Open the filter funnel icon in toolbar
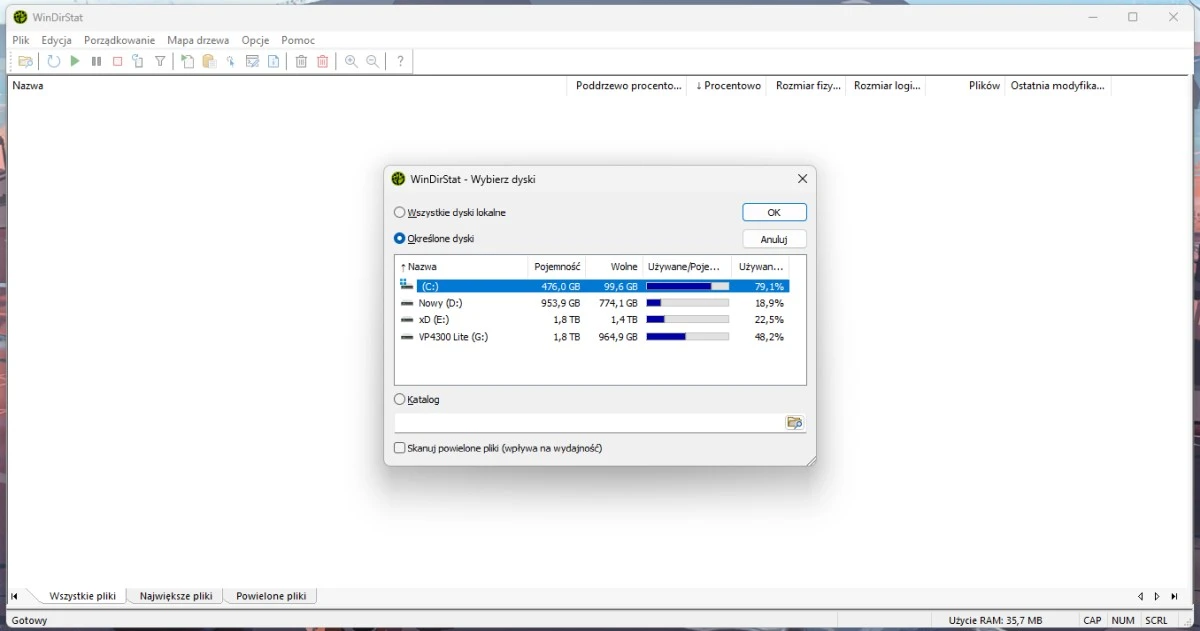 click(x=160, y=62)
